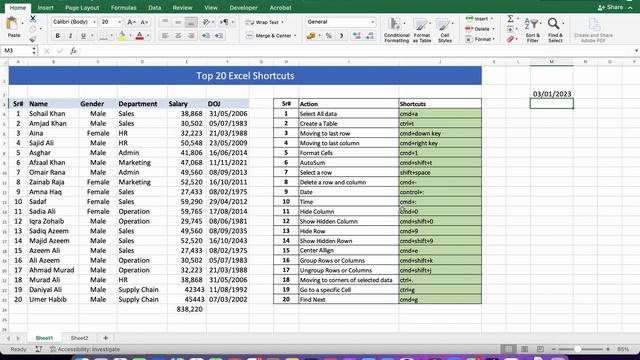Viewport: 640px width, 360px height.
Task: Click the Format Painter brush icon
Action: (33, 39)
